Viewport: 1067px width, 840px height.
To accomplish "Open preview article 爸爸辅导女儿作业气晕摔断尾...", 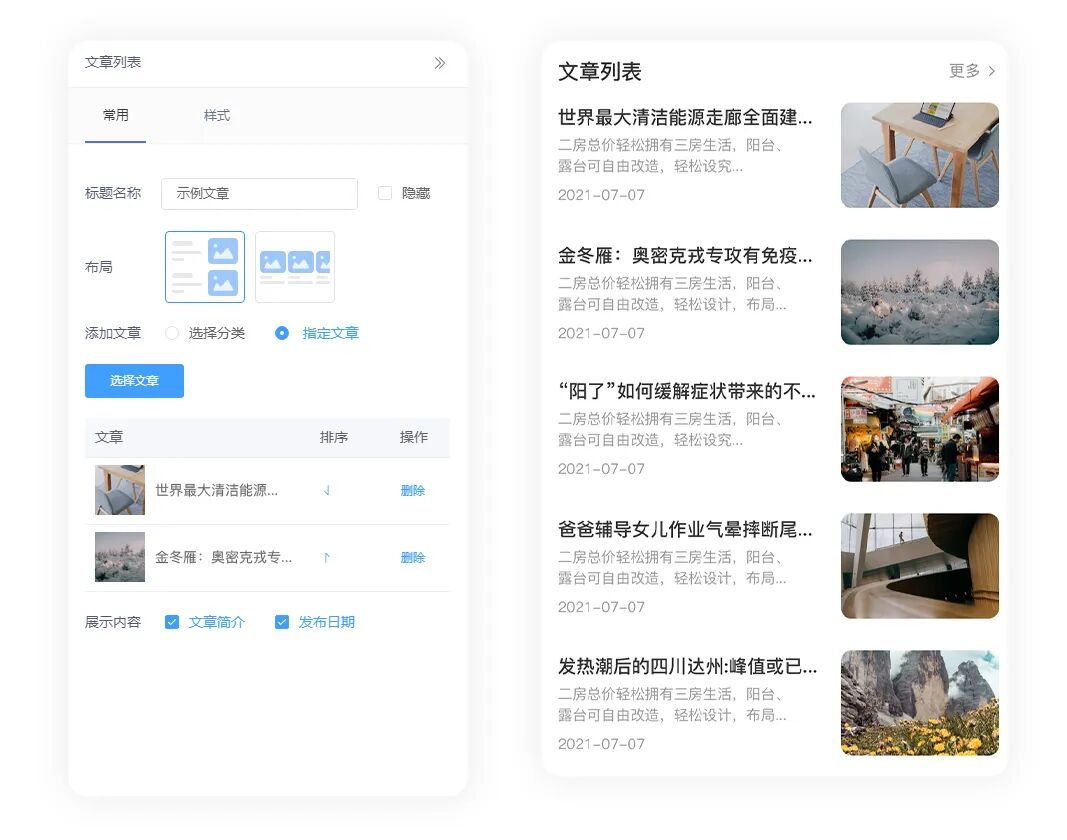I will [x=685, y=529].
